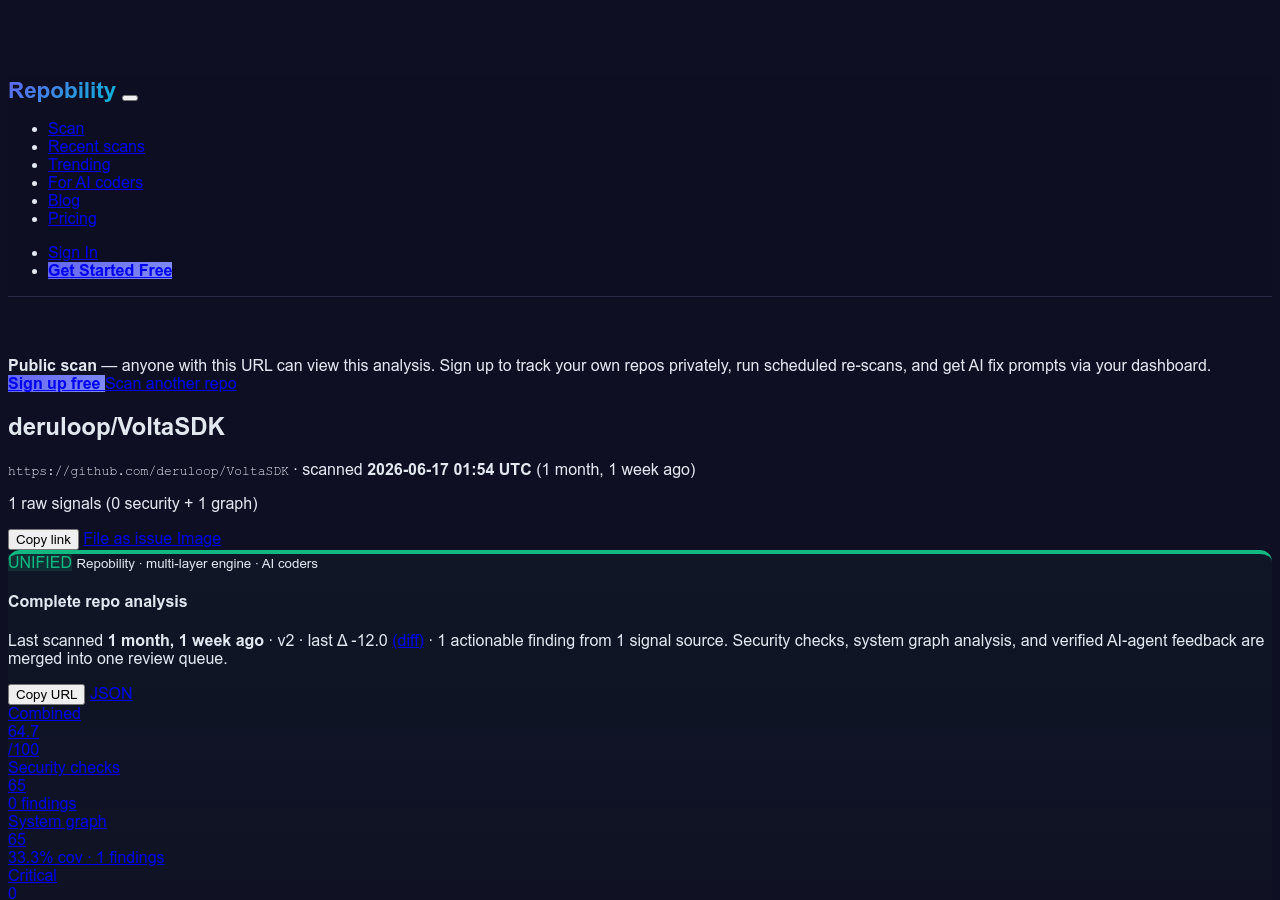Open the Combined score link
This screenshot has width=1280, height=900.
44,713
